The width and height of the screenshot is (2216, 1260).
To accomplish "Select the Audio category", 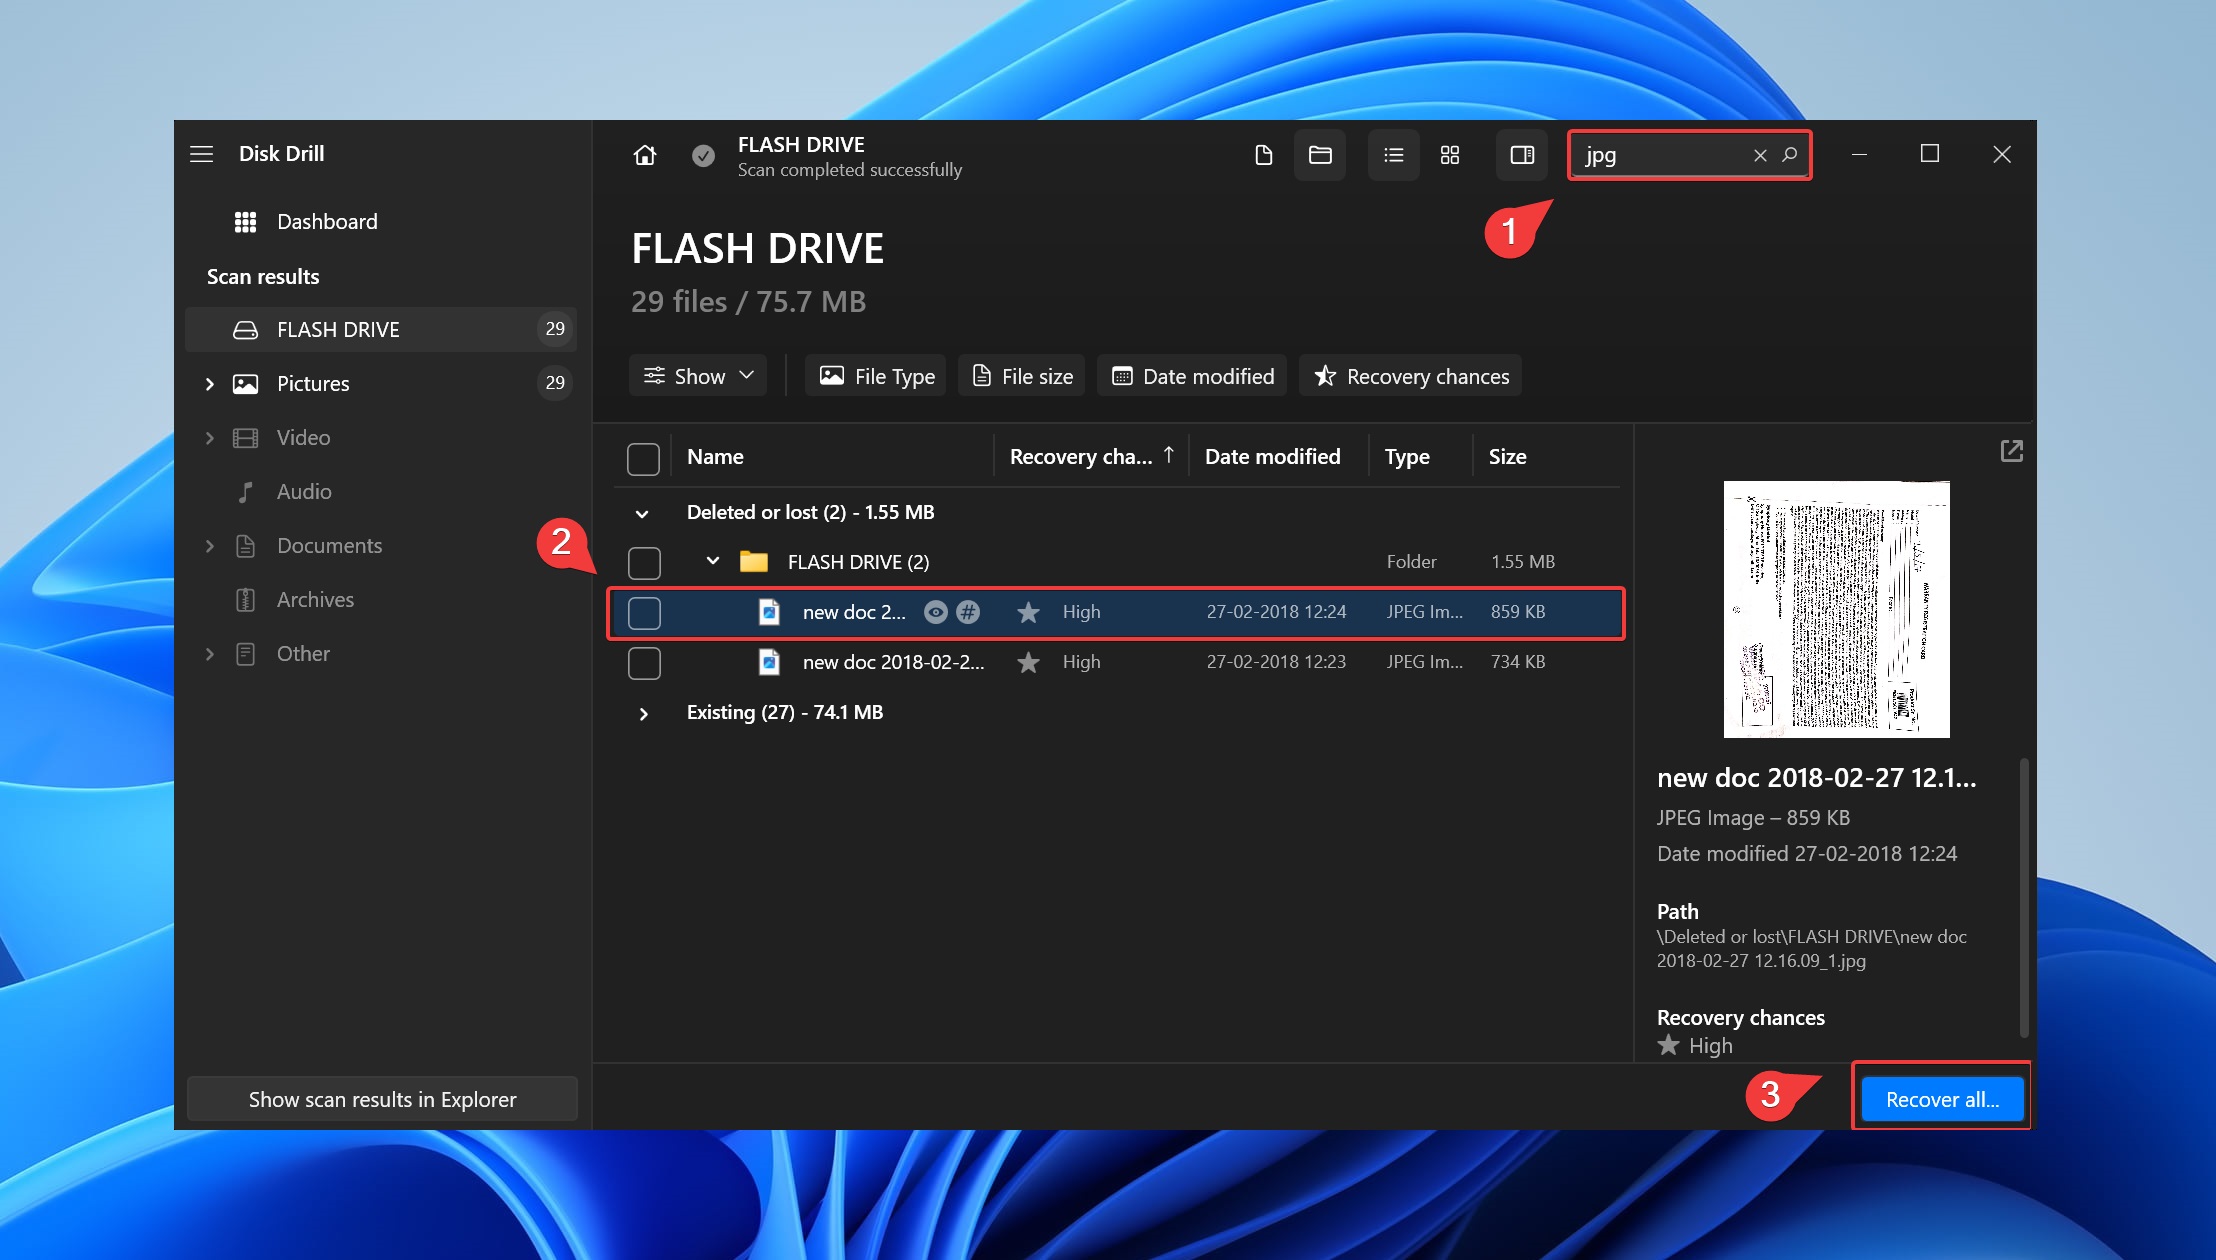I will [x=381, y=492].
